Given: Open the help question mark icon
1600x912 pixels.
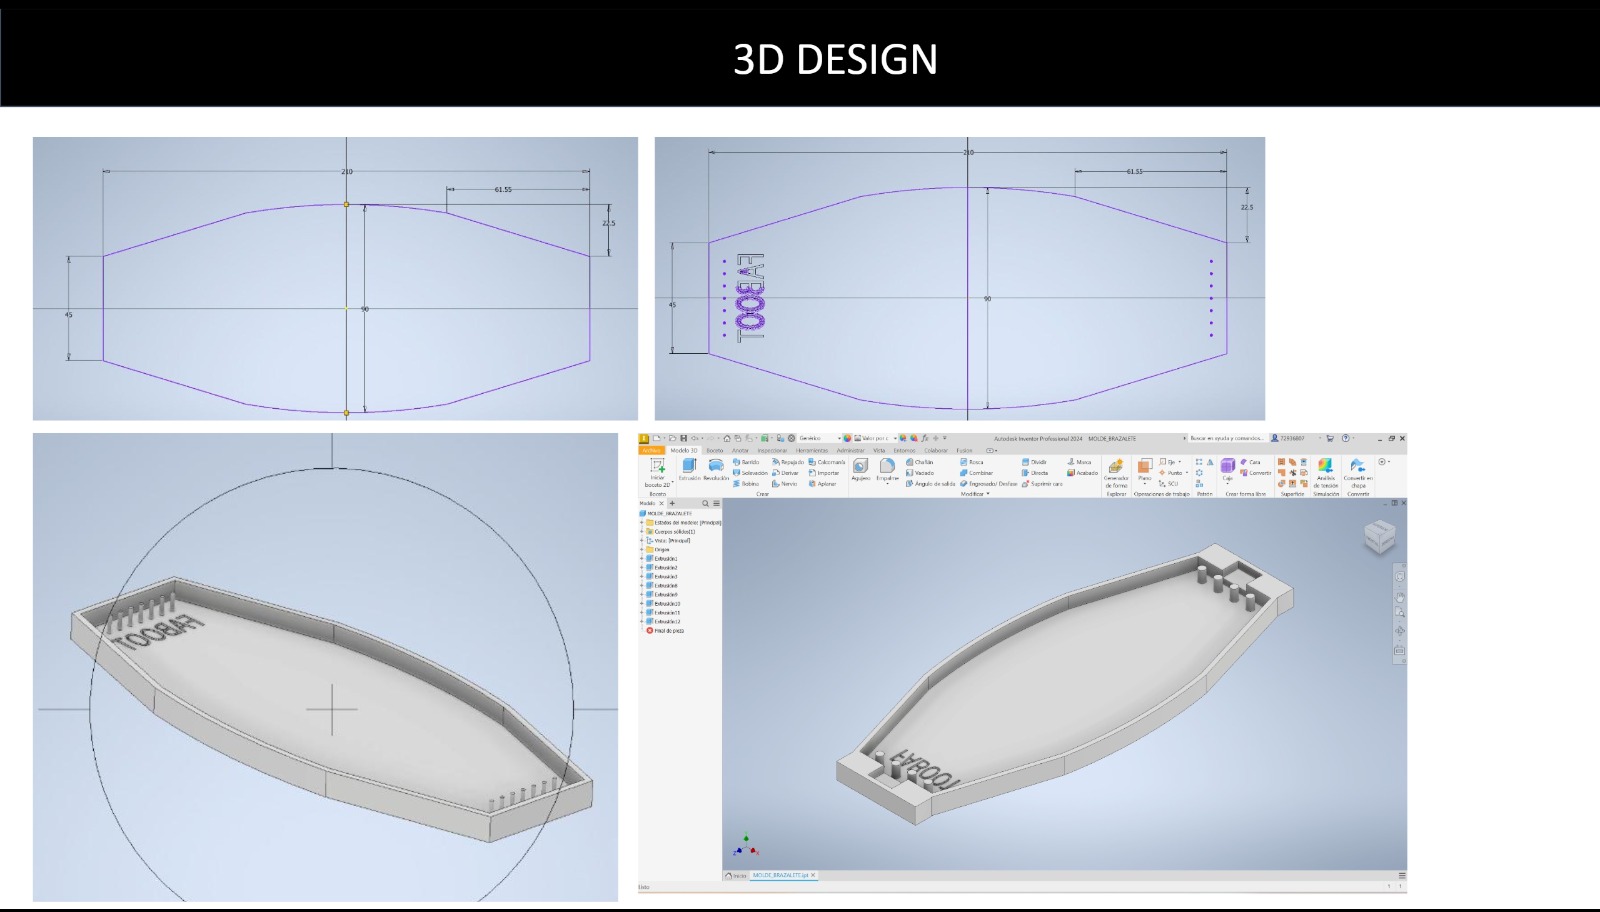Looking at the screenshot, I should click(1346, 438).
